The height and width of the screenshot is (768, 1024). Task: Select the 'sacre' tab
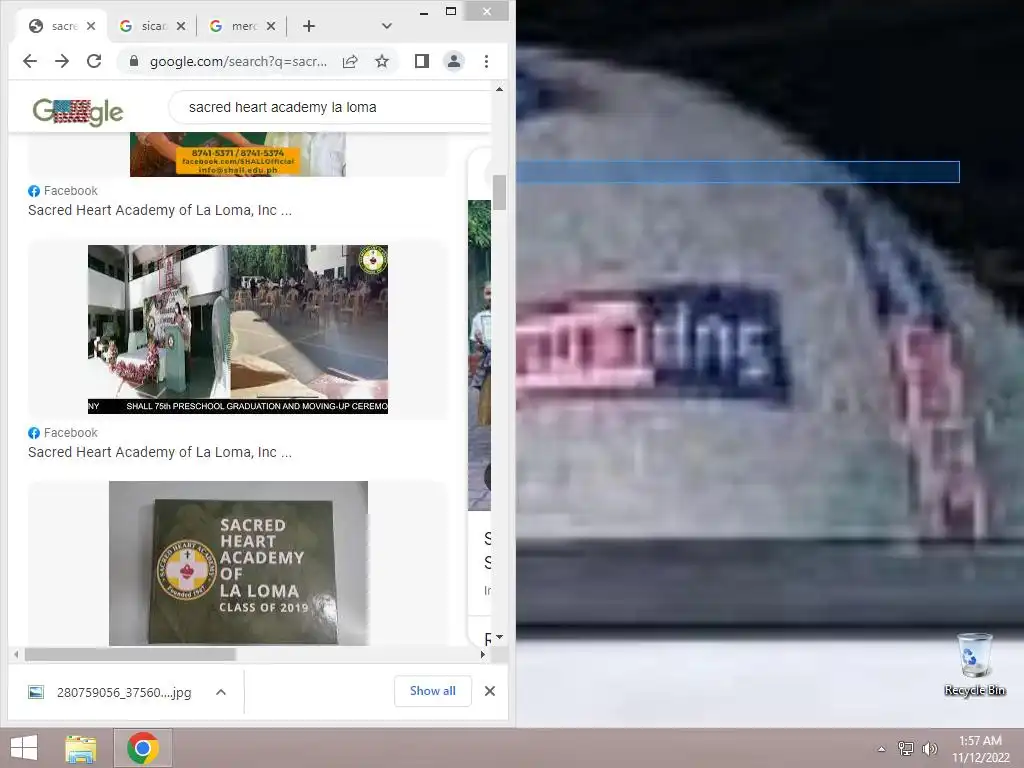point(61,26)
